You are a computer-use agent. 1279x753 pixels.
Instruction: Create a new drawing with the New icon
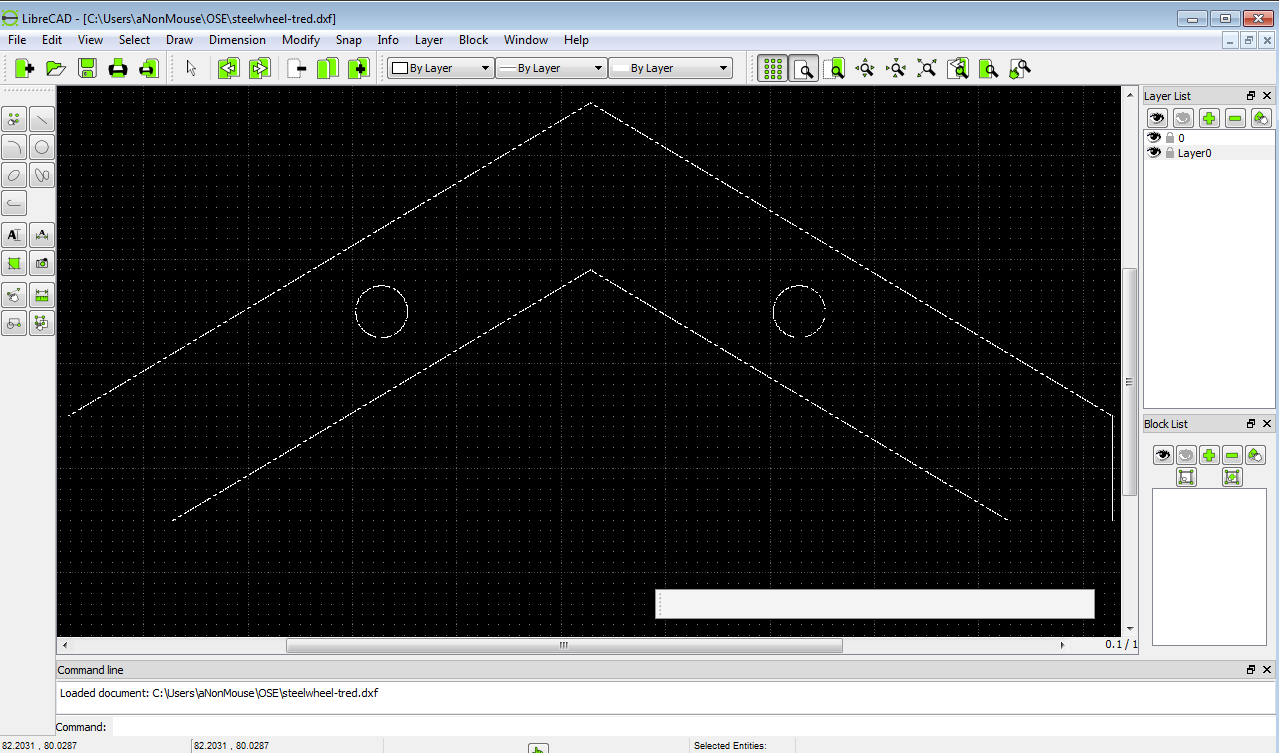coord(25,68)
